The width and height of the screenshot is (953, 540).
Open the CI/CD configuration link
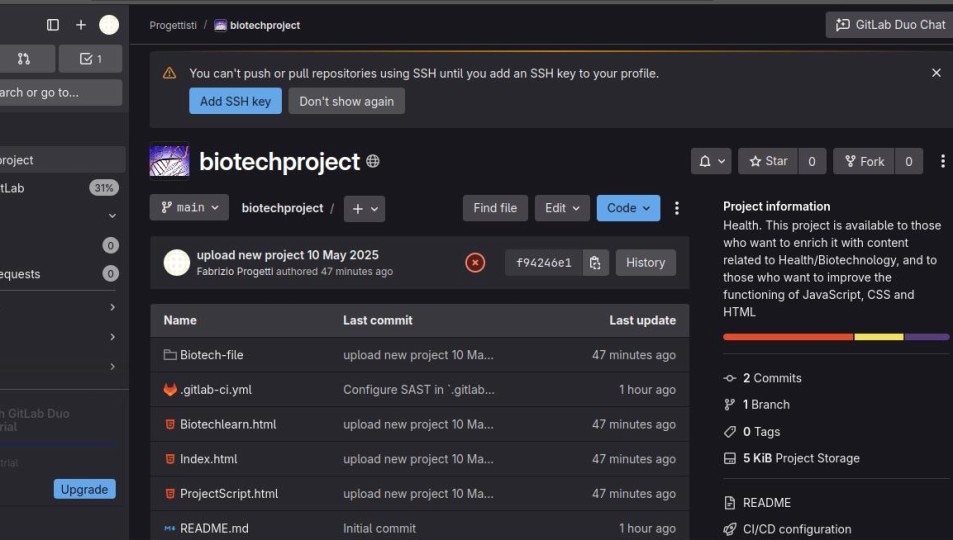(797, 529)
